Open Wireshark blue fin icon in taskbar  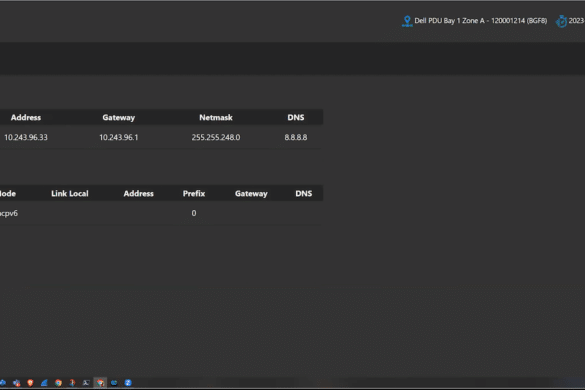[44, 383]
